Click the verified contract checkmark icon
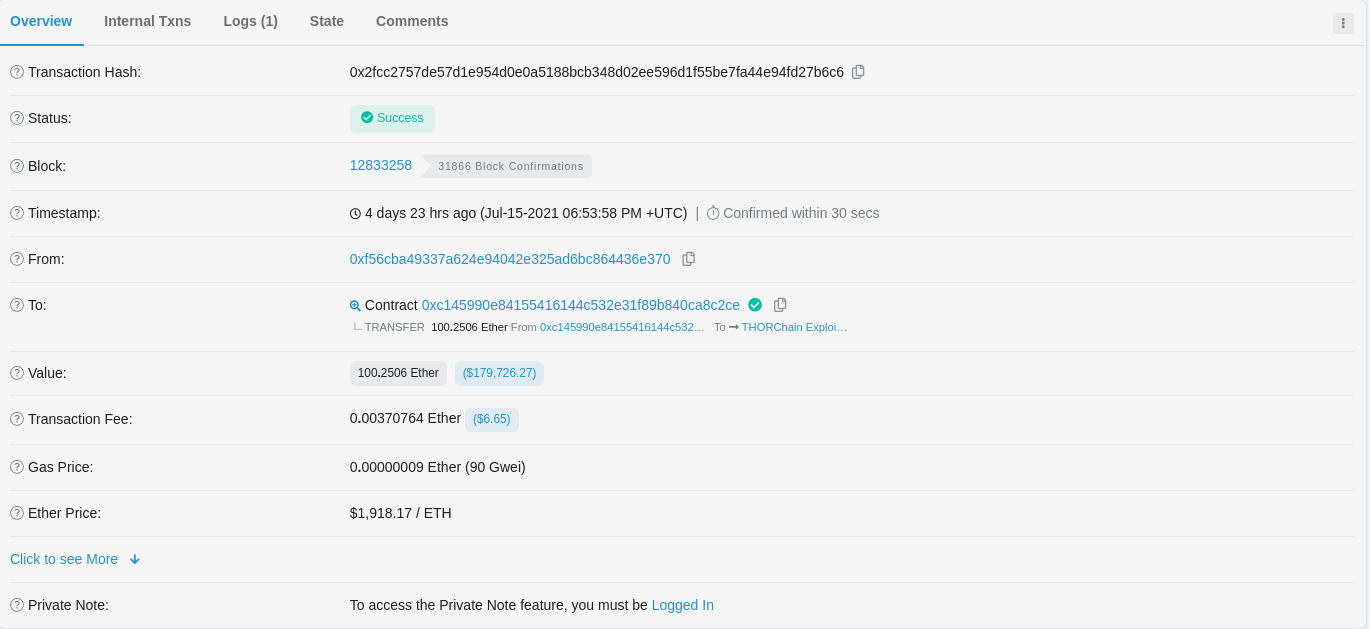1370x629 pixels. click(x=755, y=305)
